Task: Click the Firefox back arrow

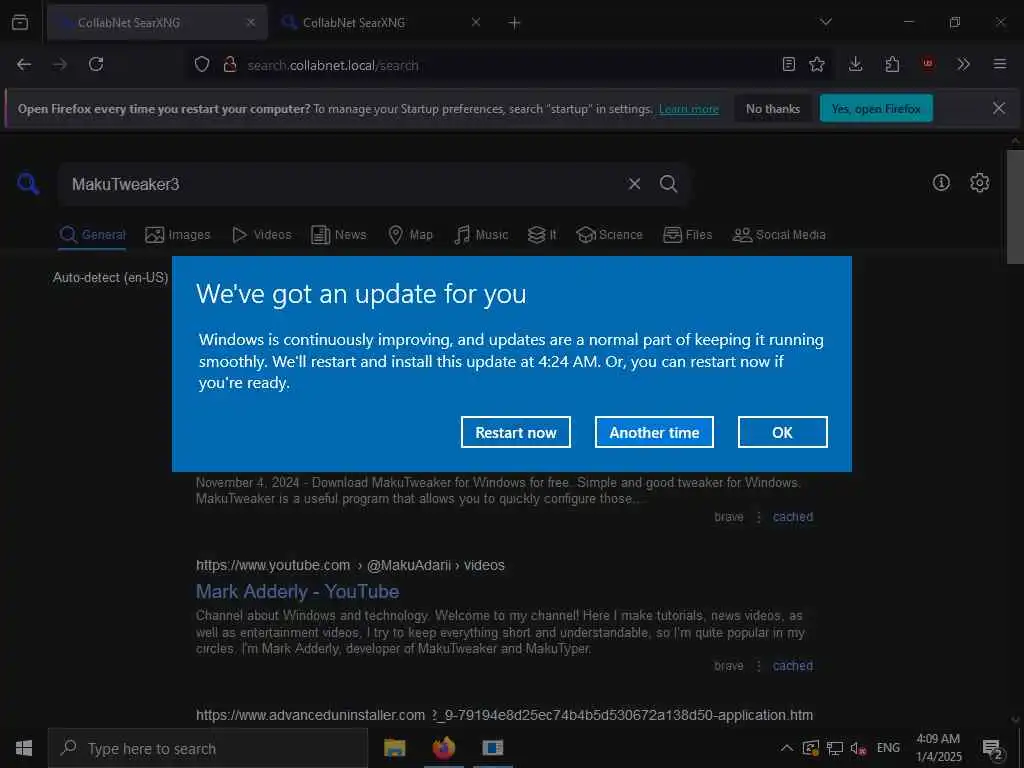Action: pos(24,65)
